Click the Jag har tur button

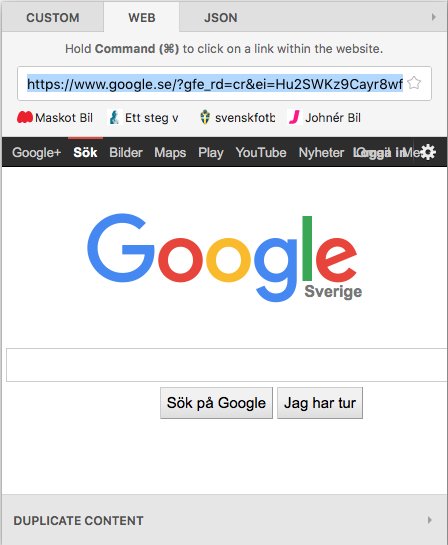click(320, 403)
